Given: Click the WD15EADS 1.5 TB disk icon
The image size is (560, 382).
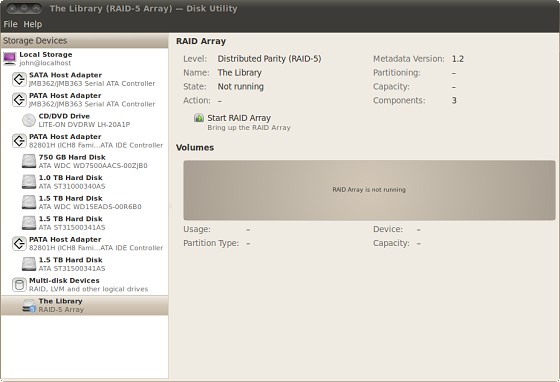Looking at the screenshot, I should [29, 202].
